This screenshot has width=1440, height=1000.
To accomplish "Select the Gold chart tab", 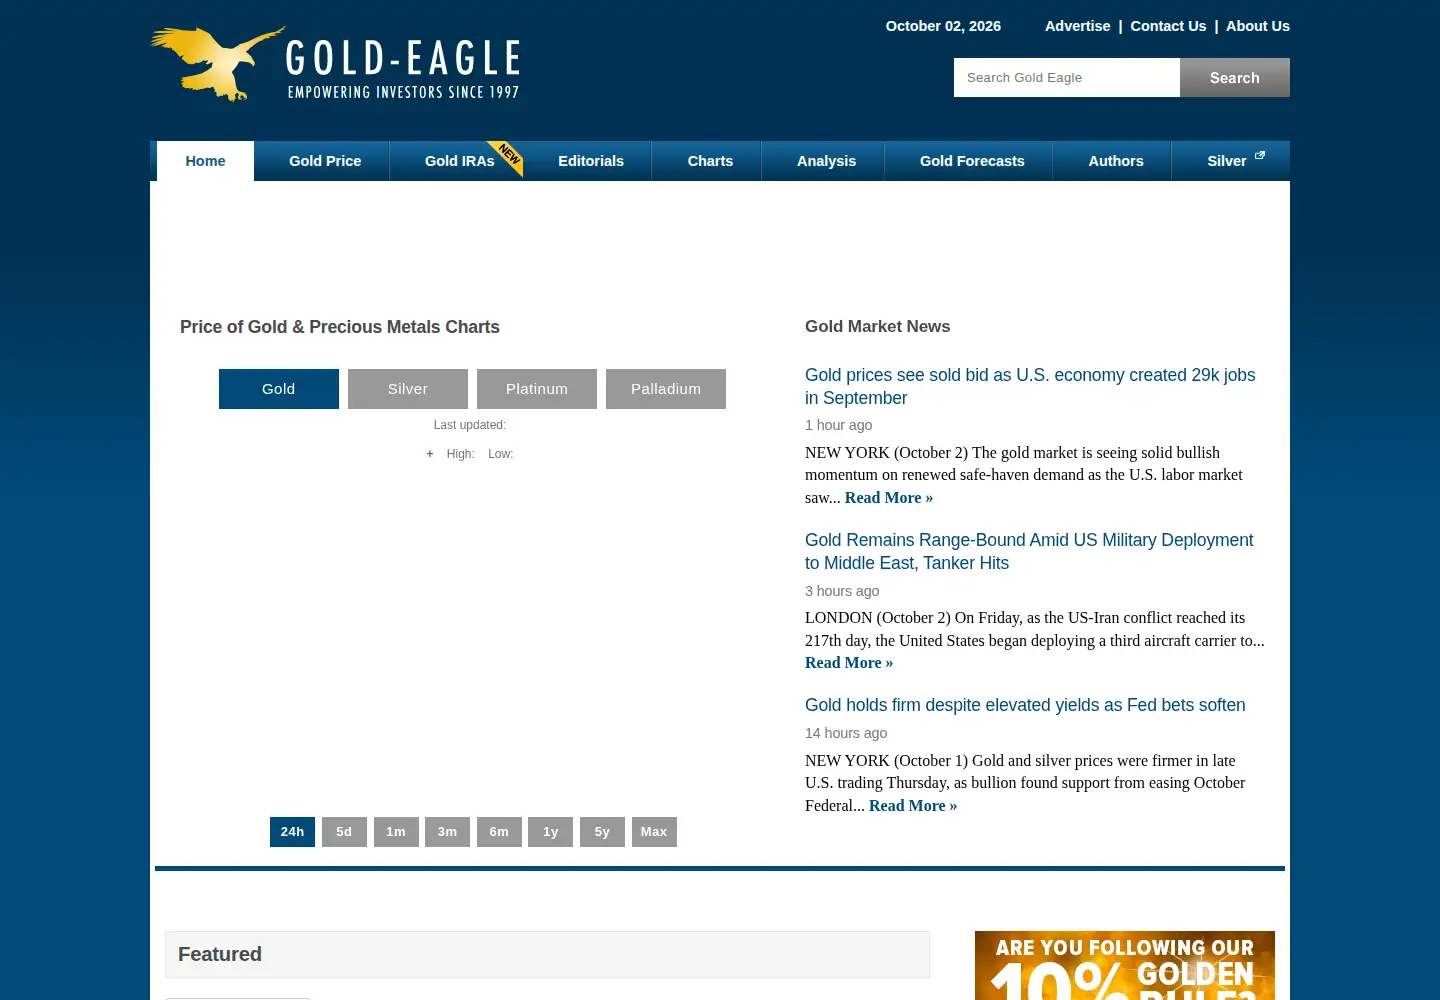I will click(279, 389).
